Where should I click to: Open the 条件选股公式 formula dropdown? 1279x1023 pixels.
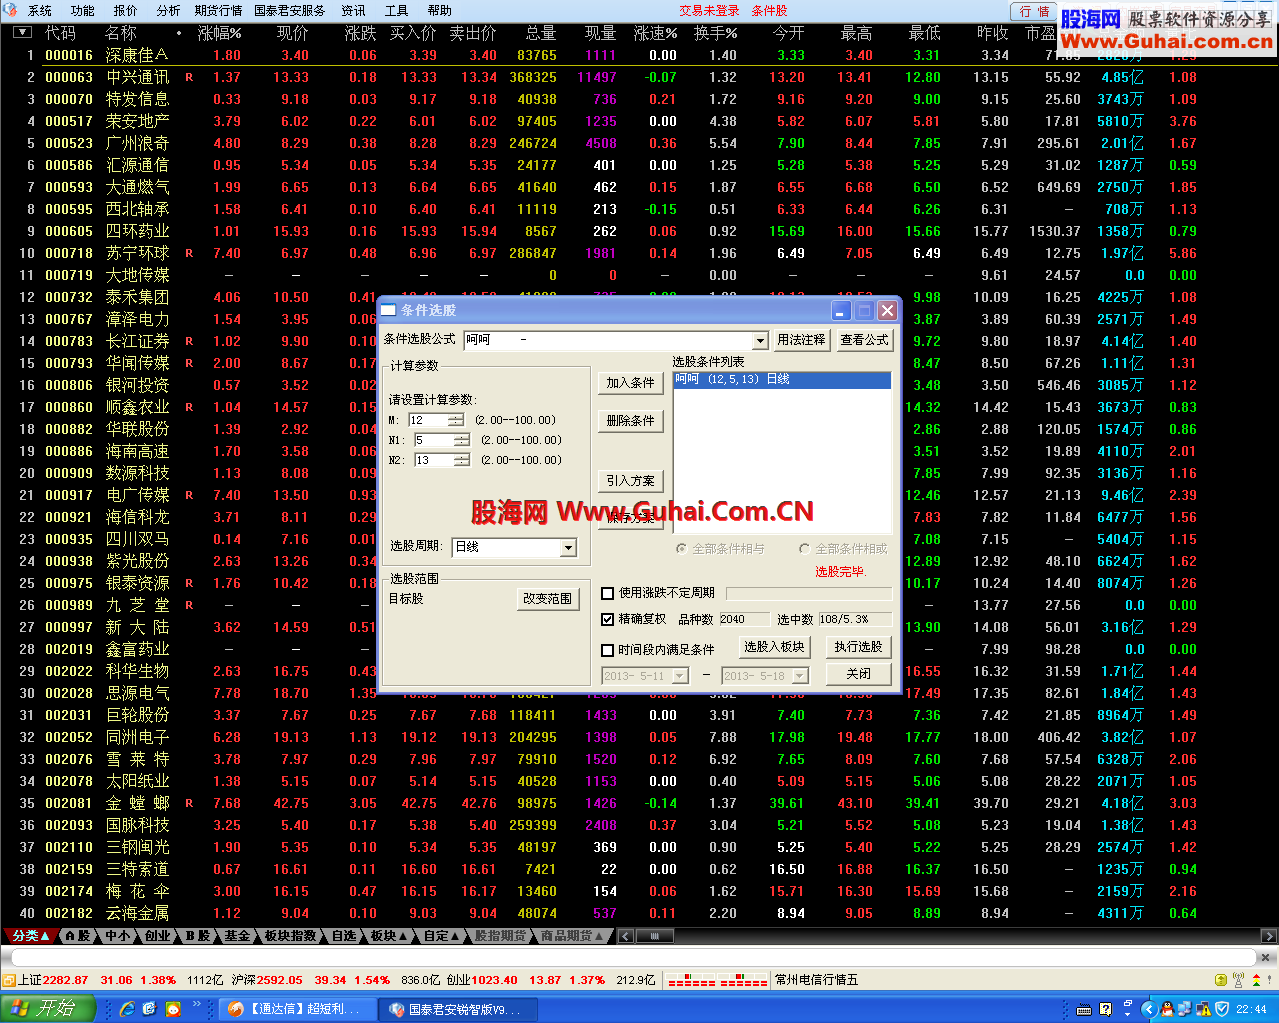coord(760,341)
